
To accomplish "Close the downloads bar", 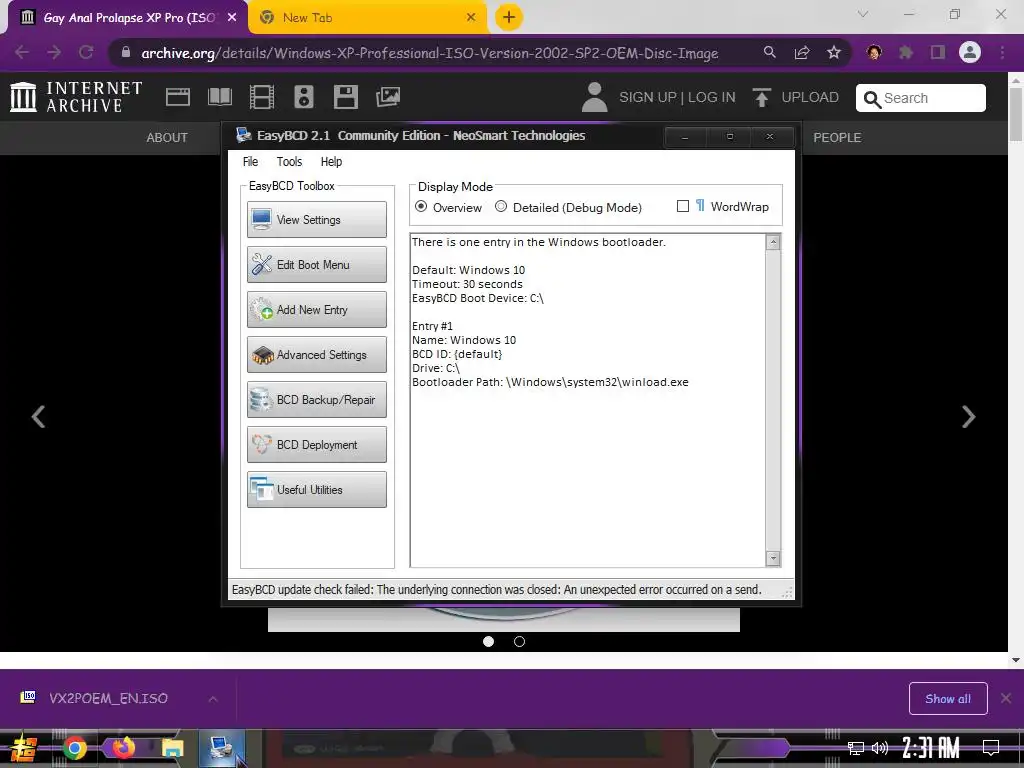I will coord(1006,699).
